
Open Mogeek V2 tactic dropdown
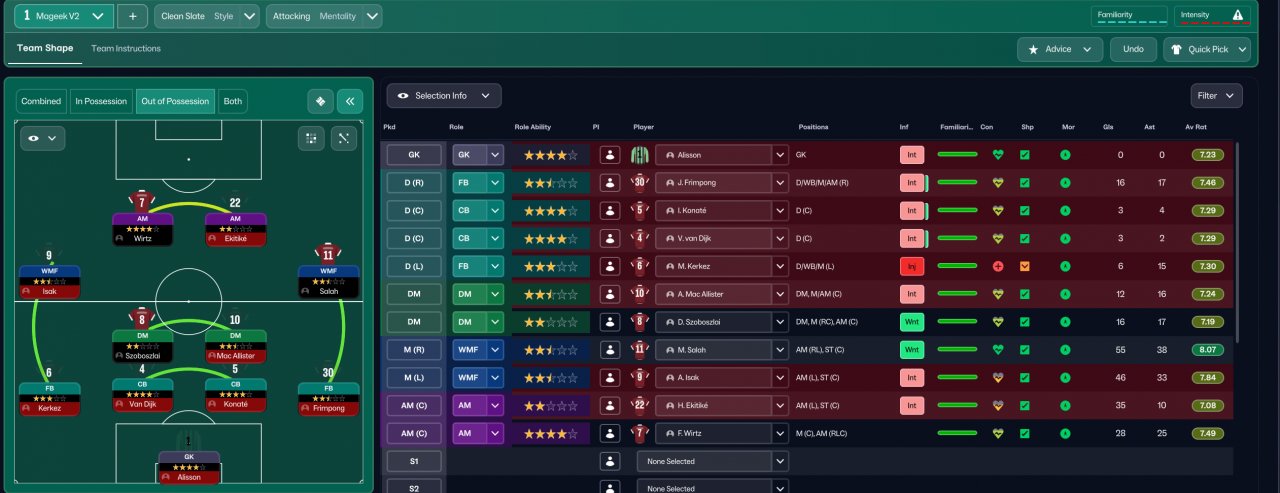coord(64,16)
